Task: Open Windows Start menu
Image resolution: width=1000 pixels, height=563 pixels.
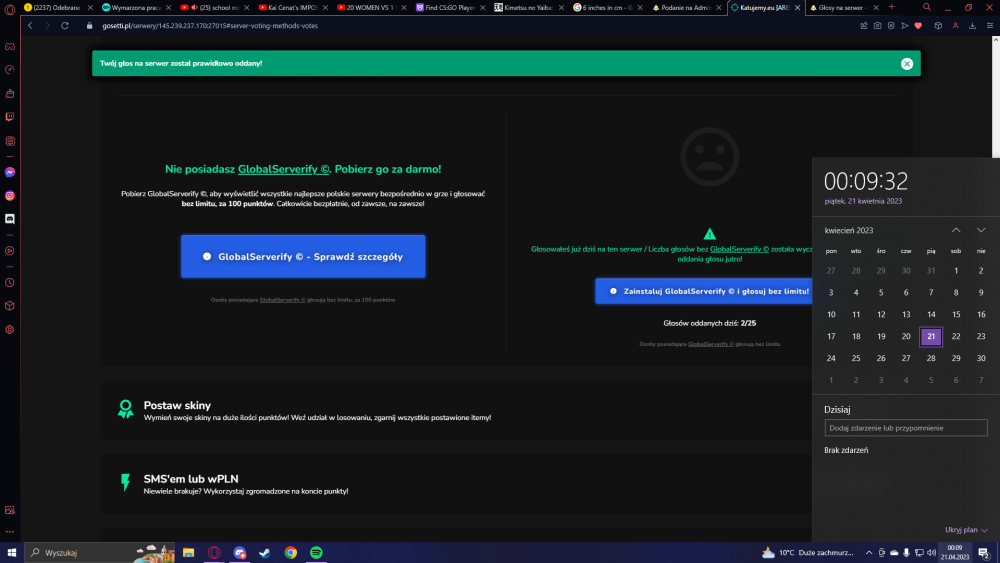Action: (11, 553)
